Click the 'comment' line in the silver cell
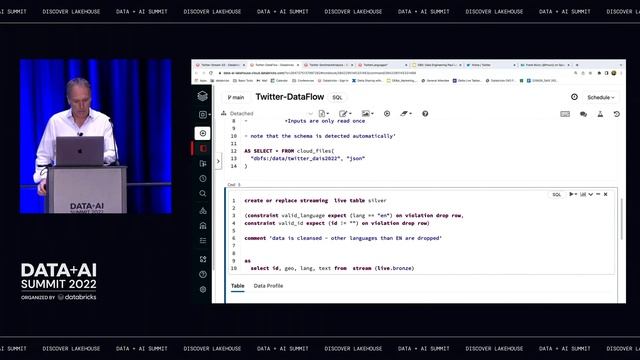 (x=343, y=238)
